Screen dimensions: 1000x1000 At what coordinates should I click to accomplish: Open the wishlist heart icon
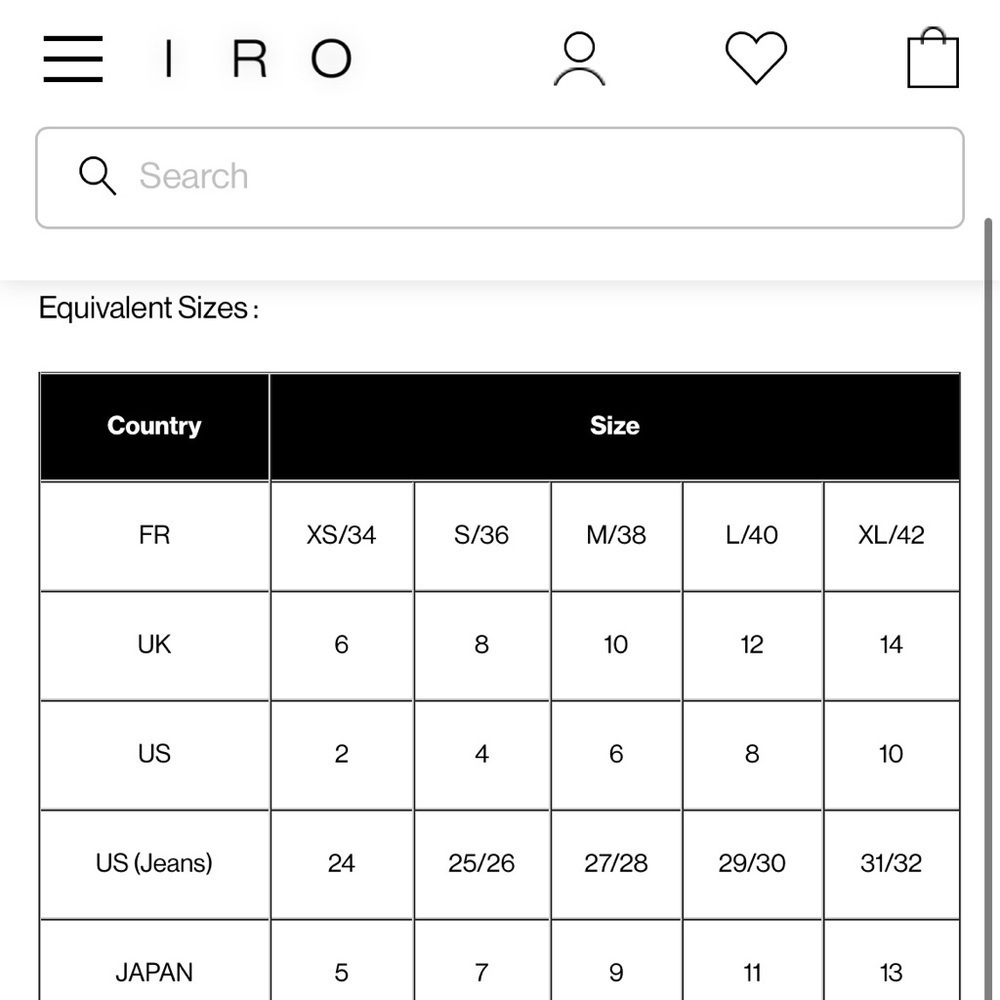point(756,57)
